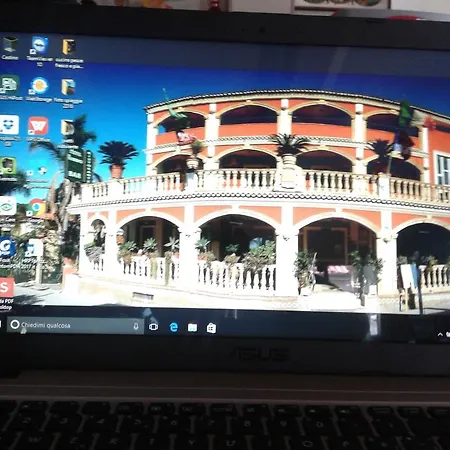Launch Microsoft Edge from the taskbar

pos(173,327)
